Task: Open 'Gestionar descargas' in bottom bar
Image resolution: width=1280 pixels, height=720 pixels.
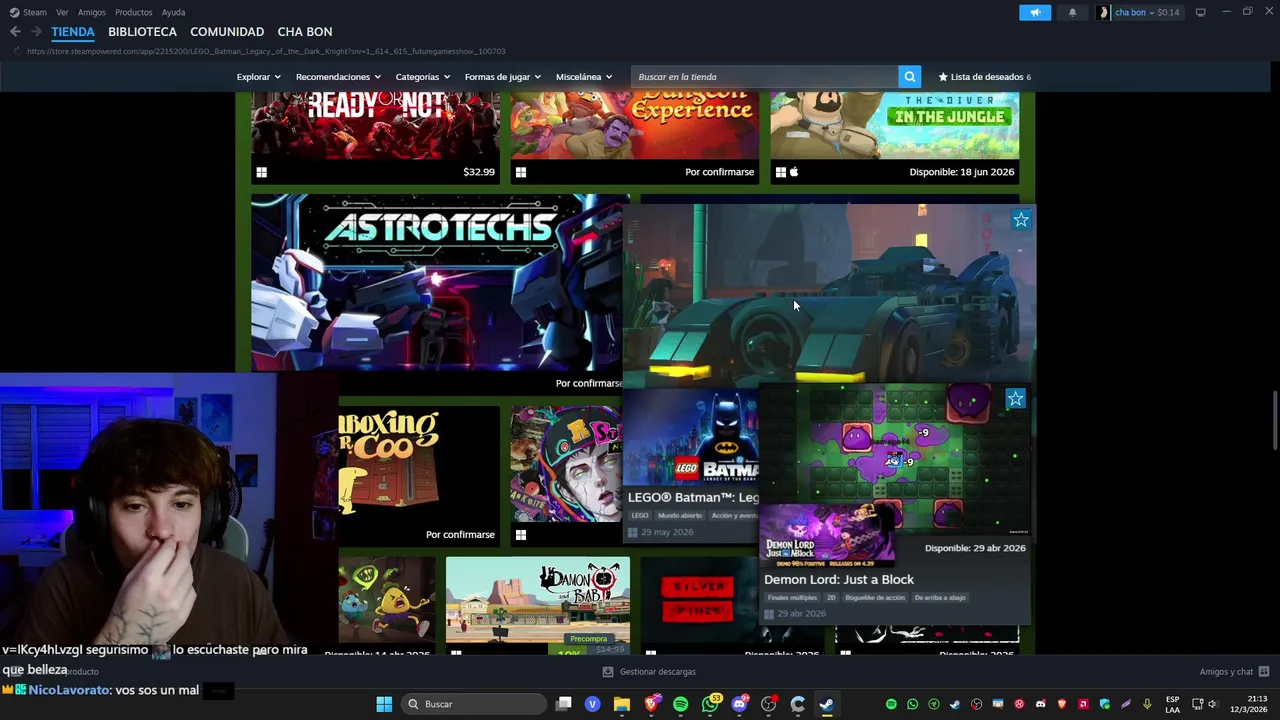Action: pos(649,672)
